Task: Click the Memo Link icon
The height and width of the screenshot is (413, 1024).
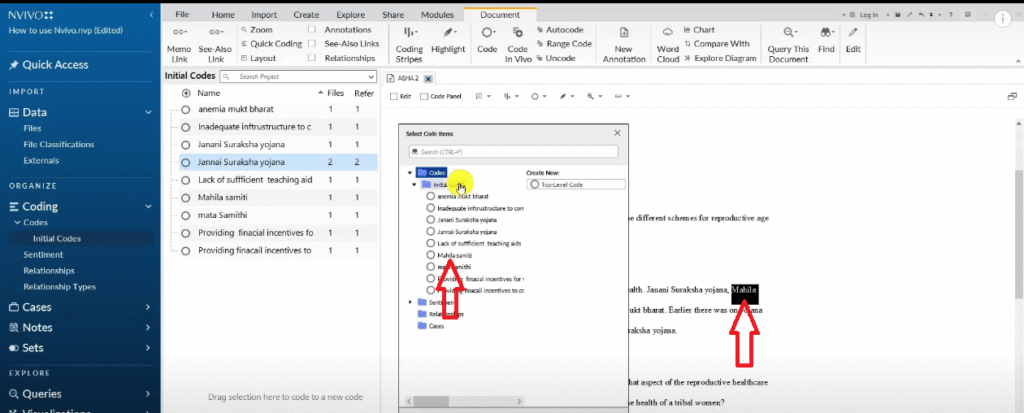Action: 179,32
